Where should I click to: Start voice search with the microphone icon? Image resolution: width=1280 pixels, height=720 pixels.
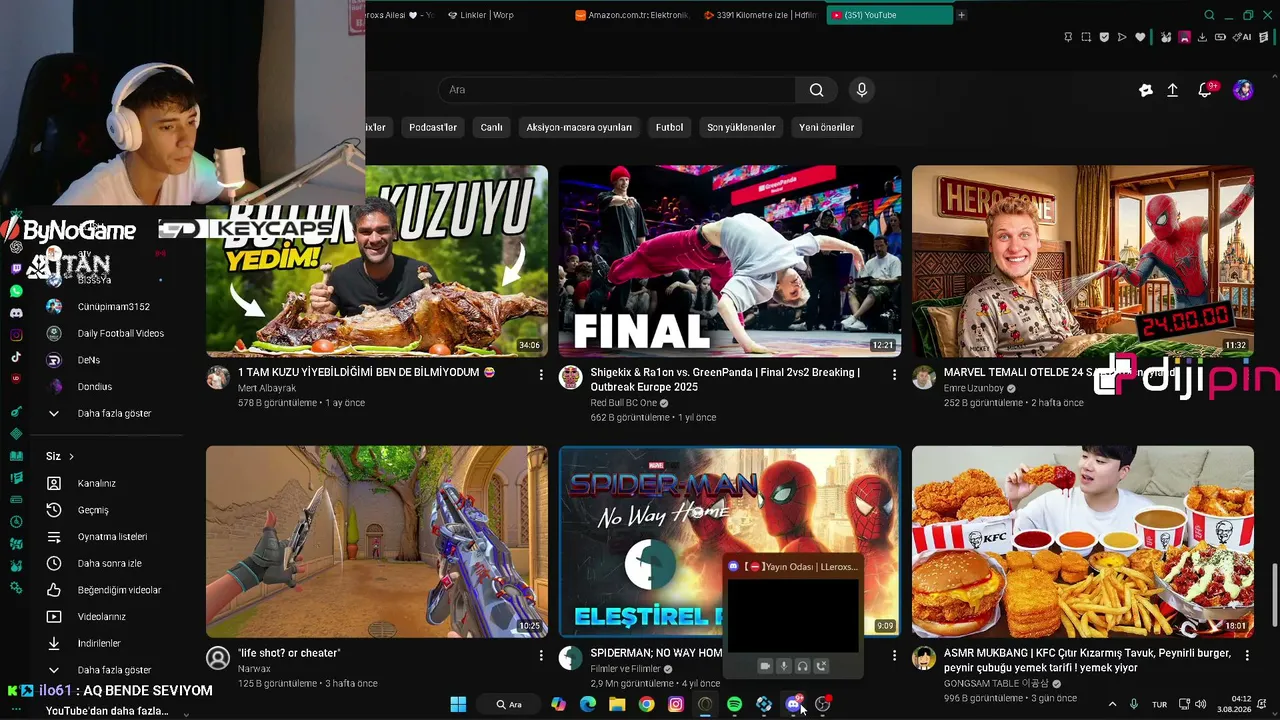pyautogui.click(x=862, y=90)
